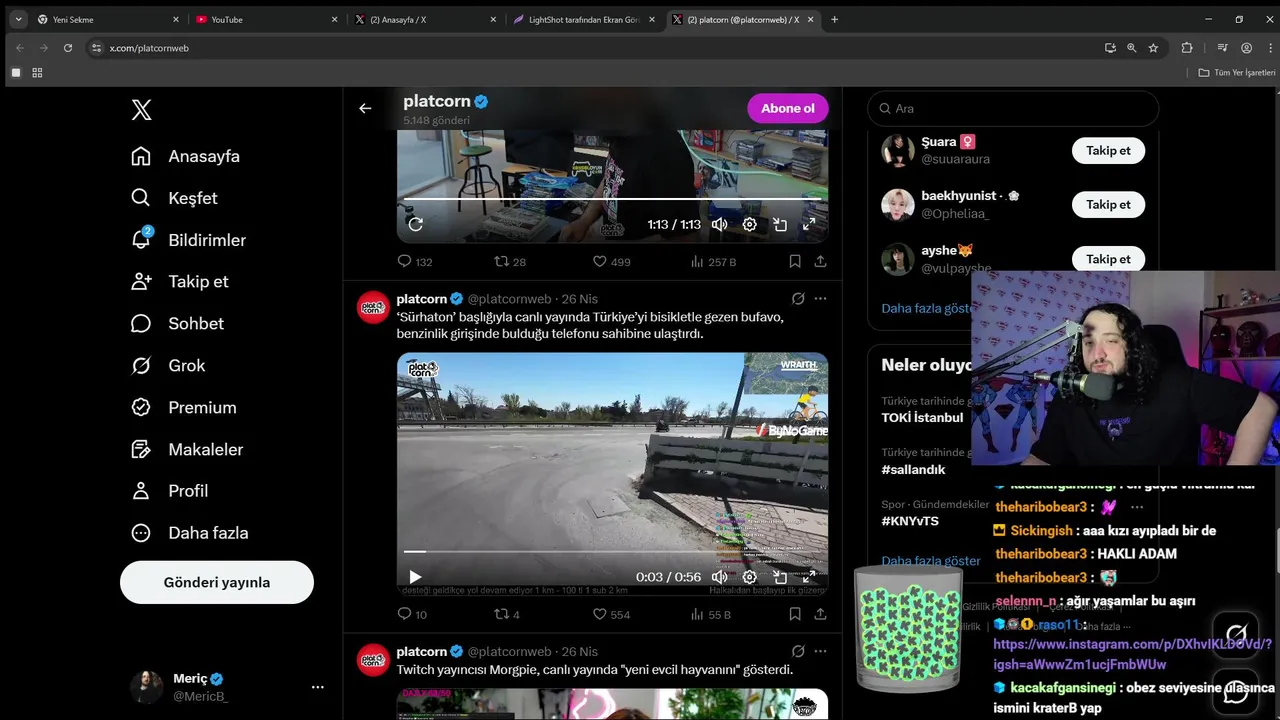Screen dimensions: 1280x720
Task: Open Sohbet messages
Action: click(177, 324)
